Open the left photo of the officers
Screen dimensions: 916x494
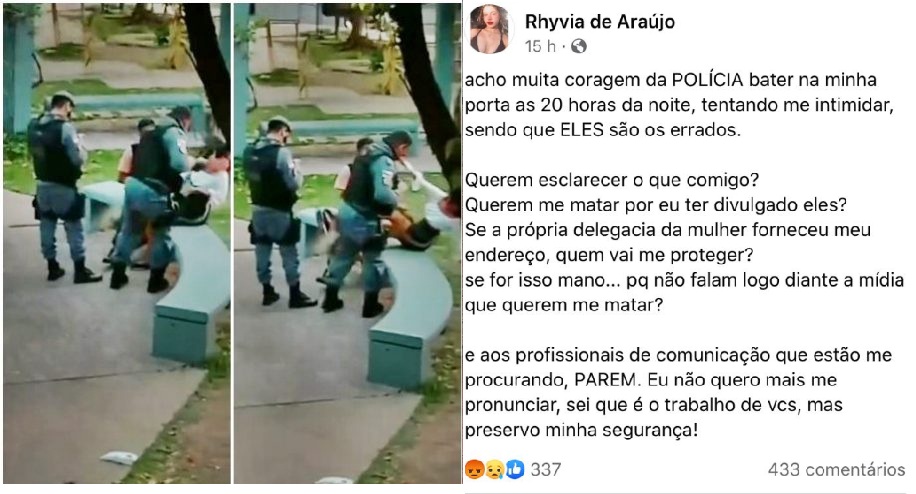coord(117,243)
